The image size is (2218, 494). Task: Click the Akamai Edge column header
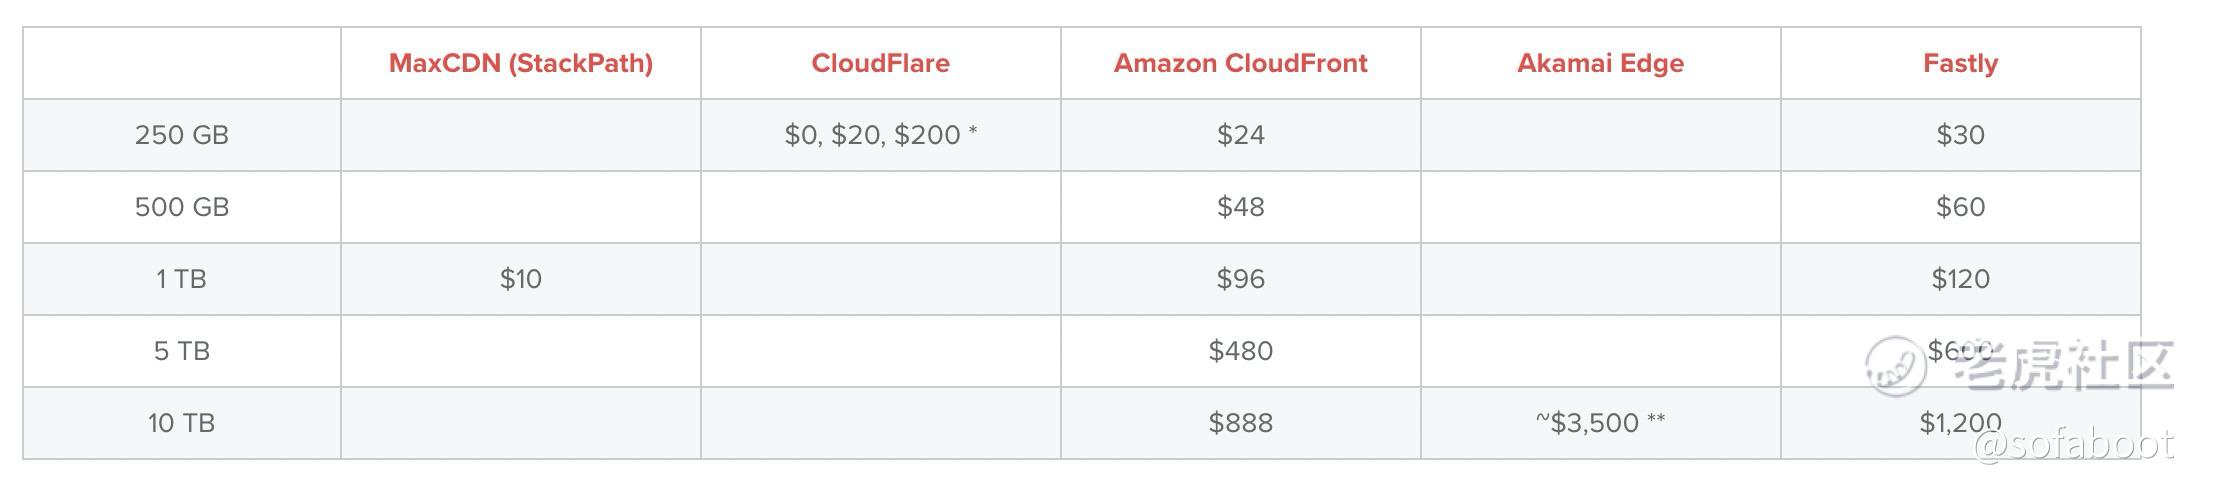[1600, 63]
